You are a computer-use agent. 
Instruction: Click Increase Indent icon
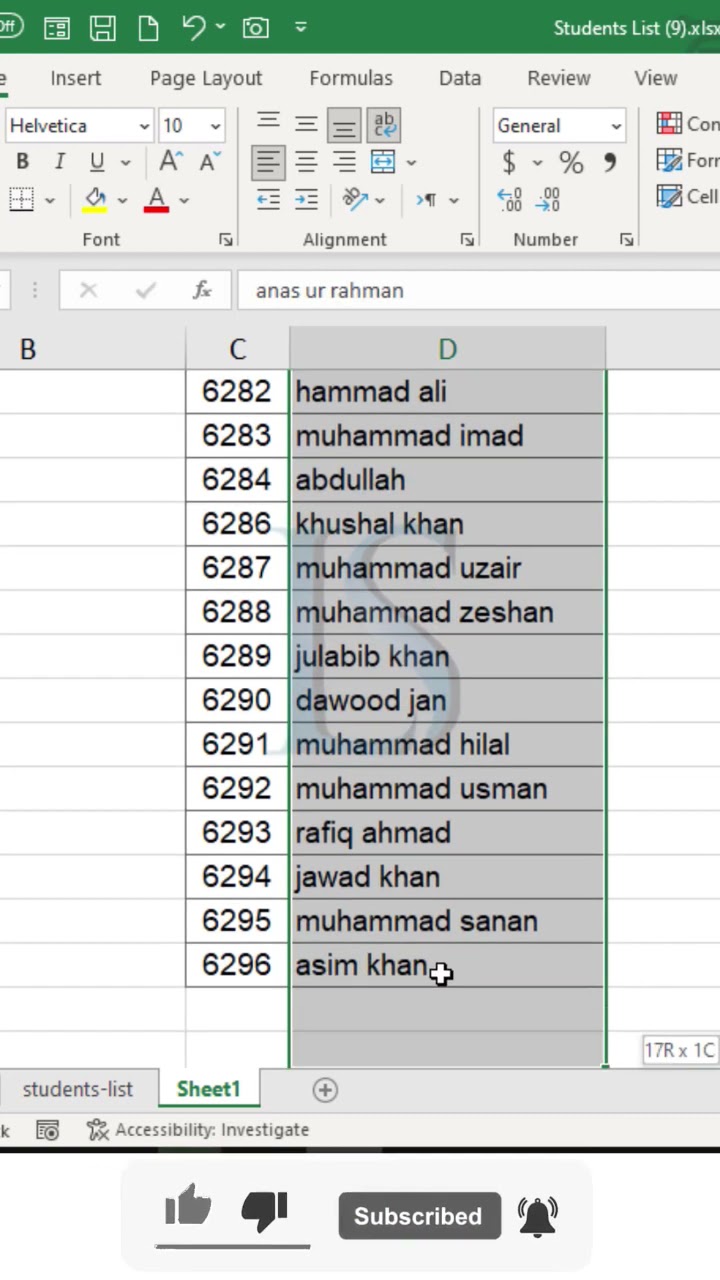(306, 200)
